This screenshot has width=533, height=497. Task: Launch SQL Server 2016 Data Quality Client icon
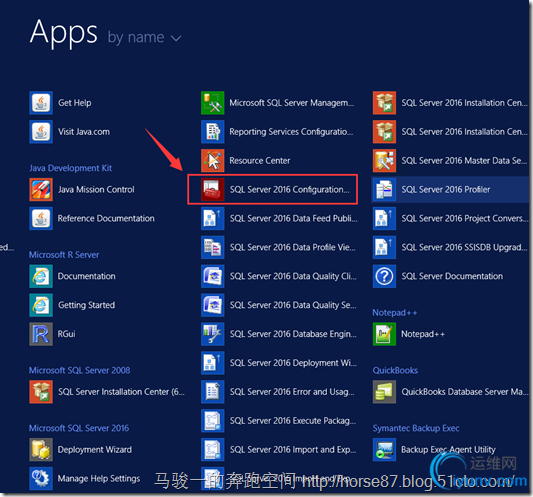(x=212, y=276)
